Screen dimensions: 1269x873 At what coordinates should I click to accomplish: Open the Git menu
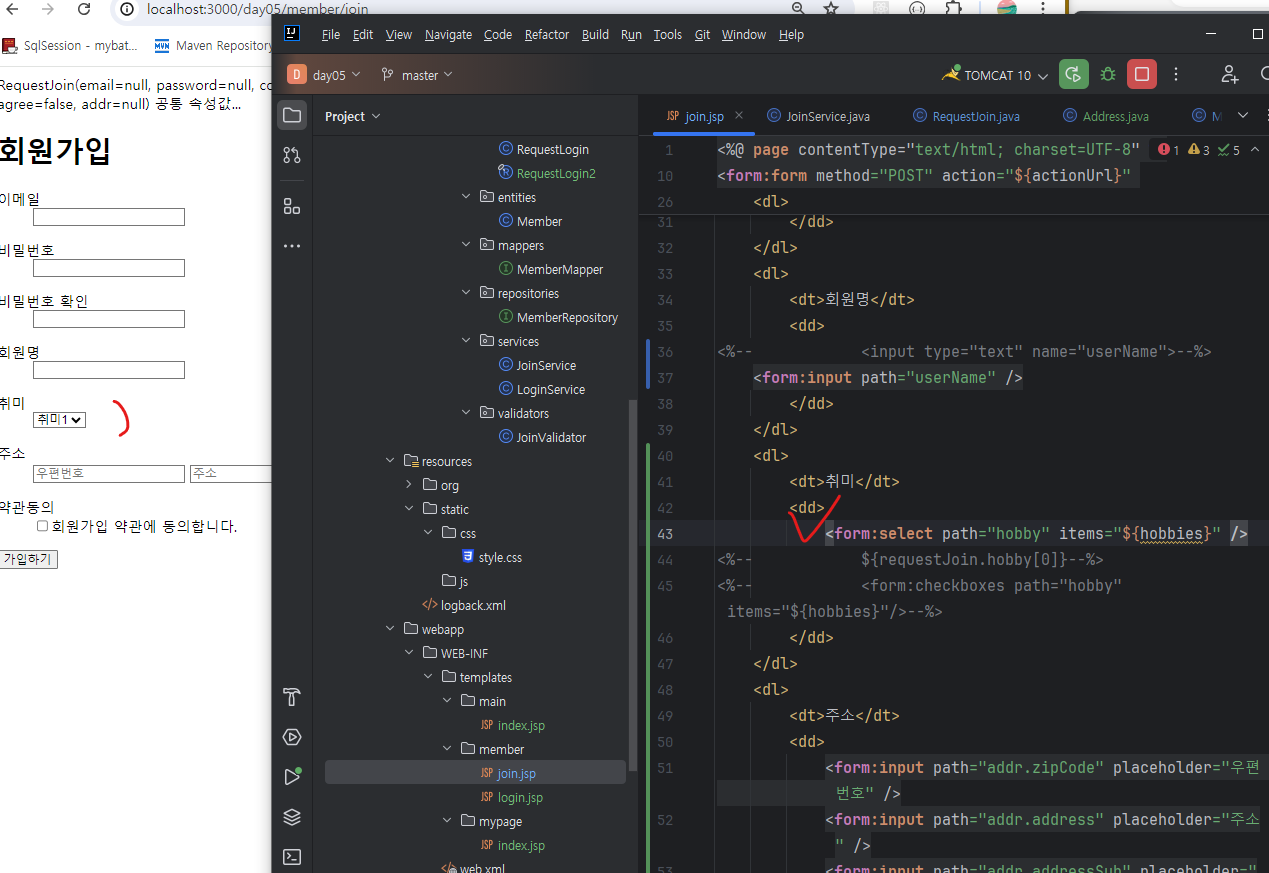(702, 34)
